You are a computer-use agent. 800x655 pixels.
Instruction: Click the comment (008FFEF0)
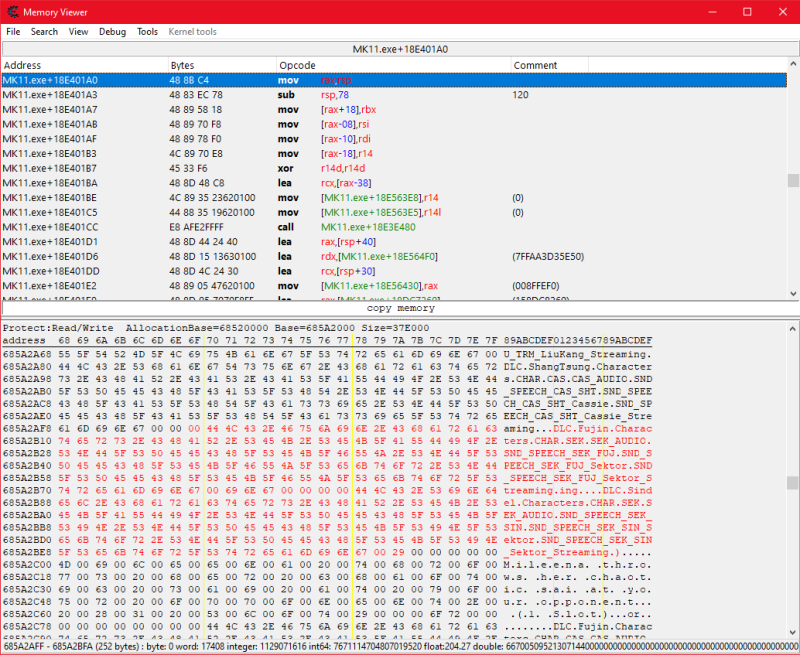pos(535,286)
